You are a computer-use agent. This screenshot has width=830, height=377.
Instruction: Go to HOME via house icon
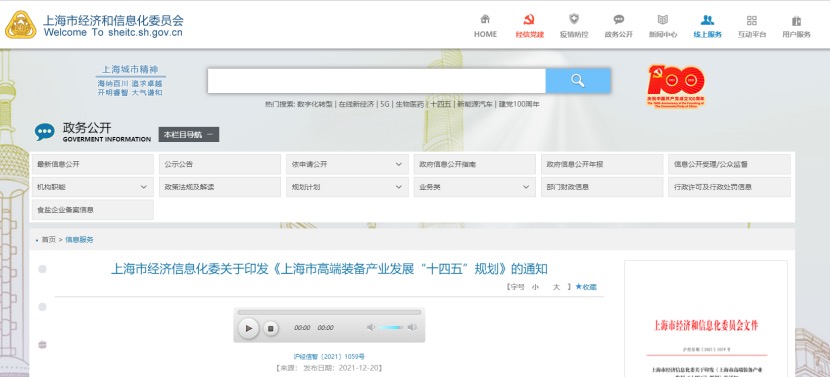coord(485,20)
